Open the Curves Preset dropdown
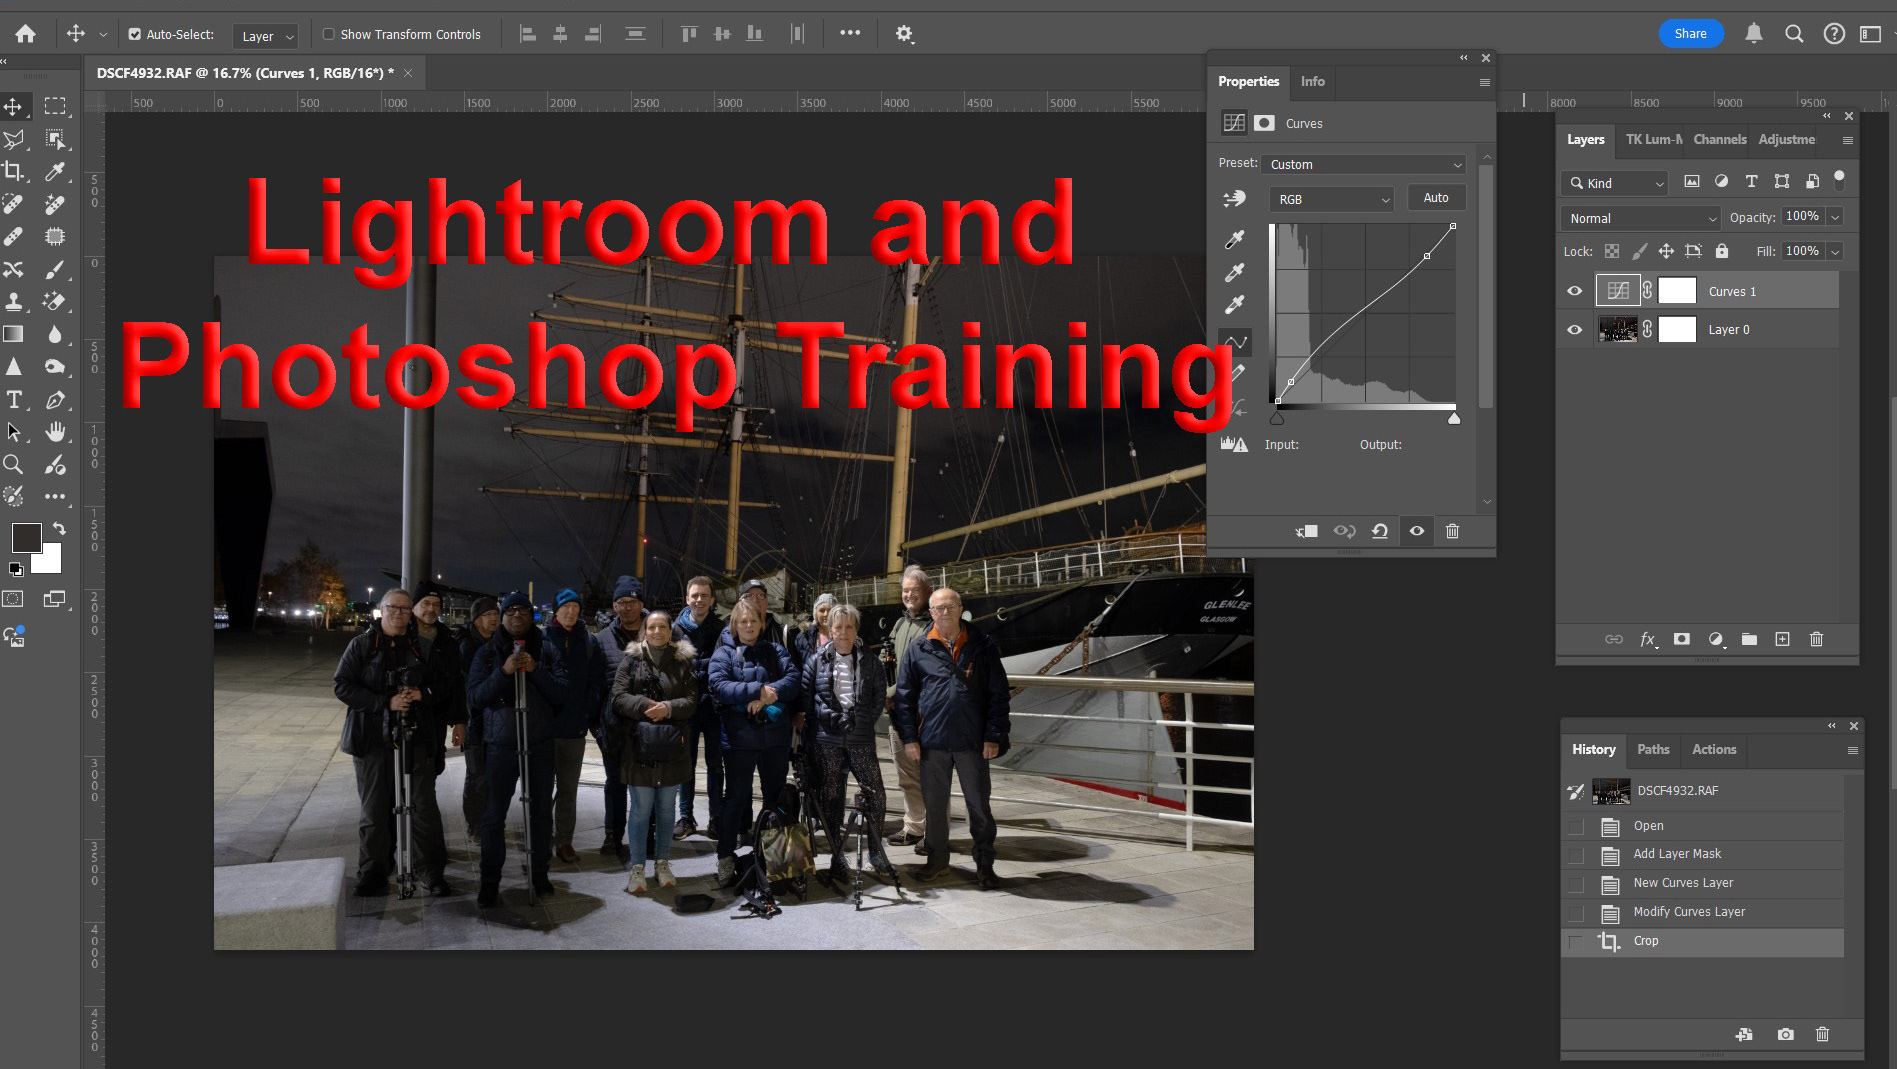The width and height of the screenshot is (1897, 1069). click(1365, 164)
